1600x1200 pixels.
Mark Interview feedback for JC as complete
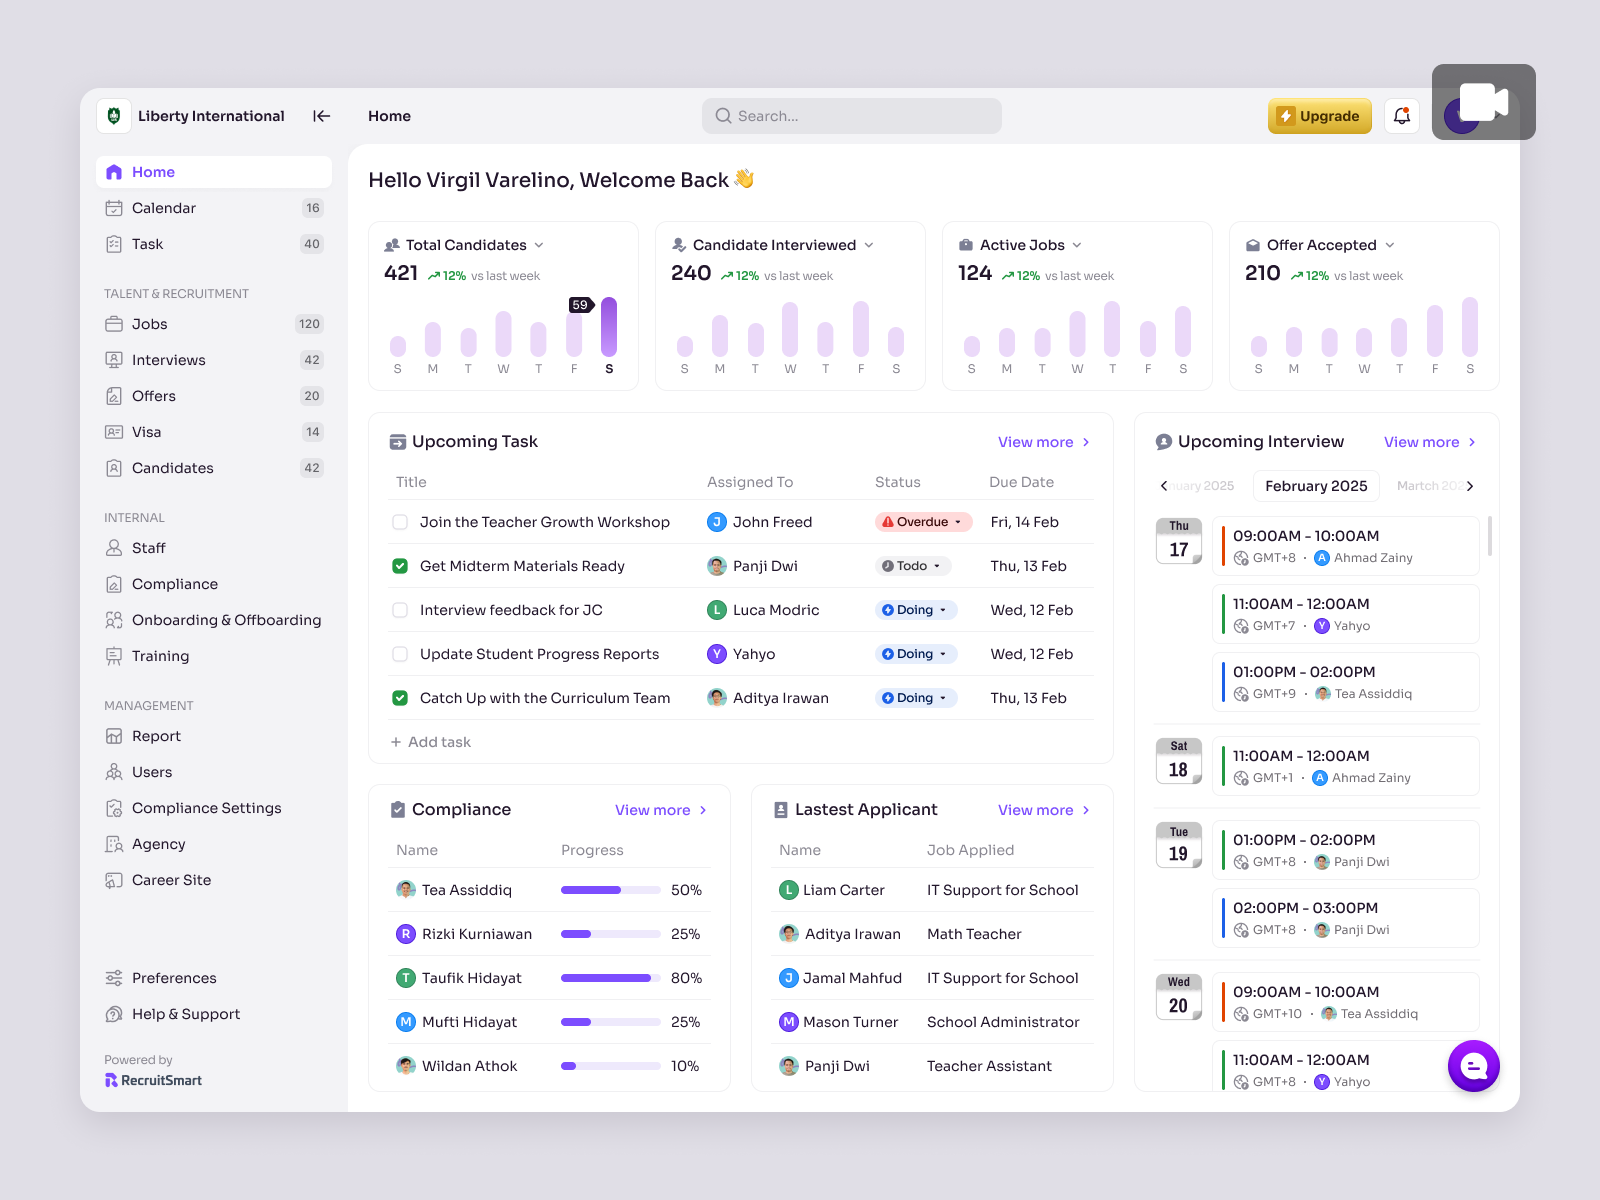400,609
